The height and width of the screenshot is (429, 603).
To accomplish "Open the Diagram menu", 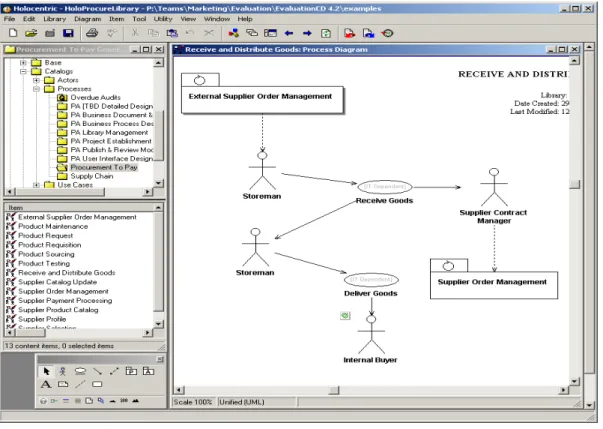I will [x=87, y=19].
